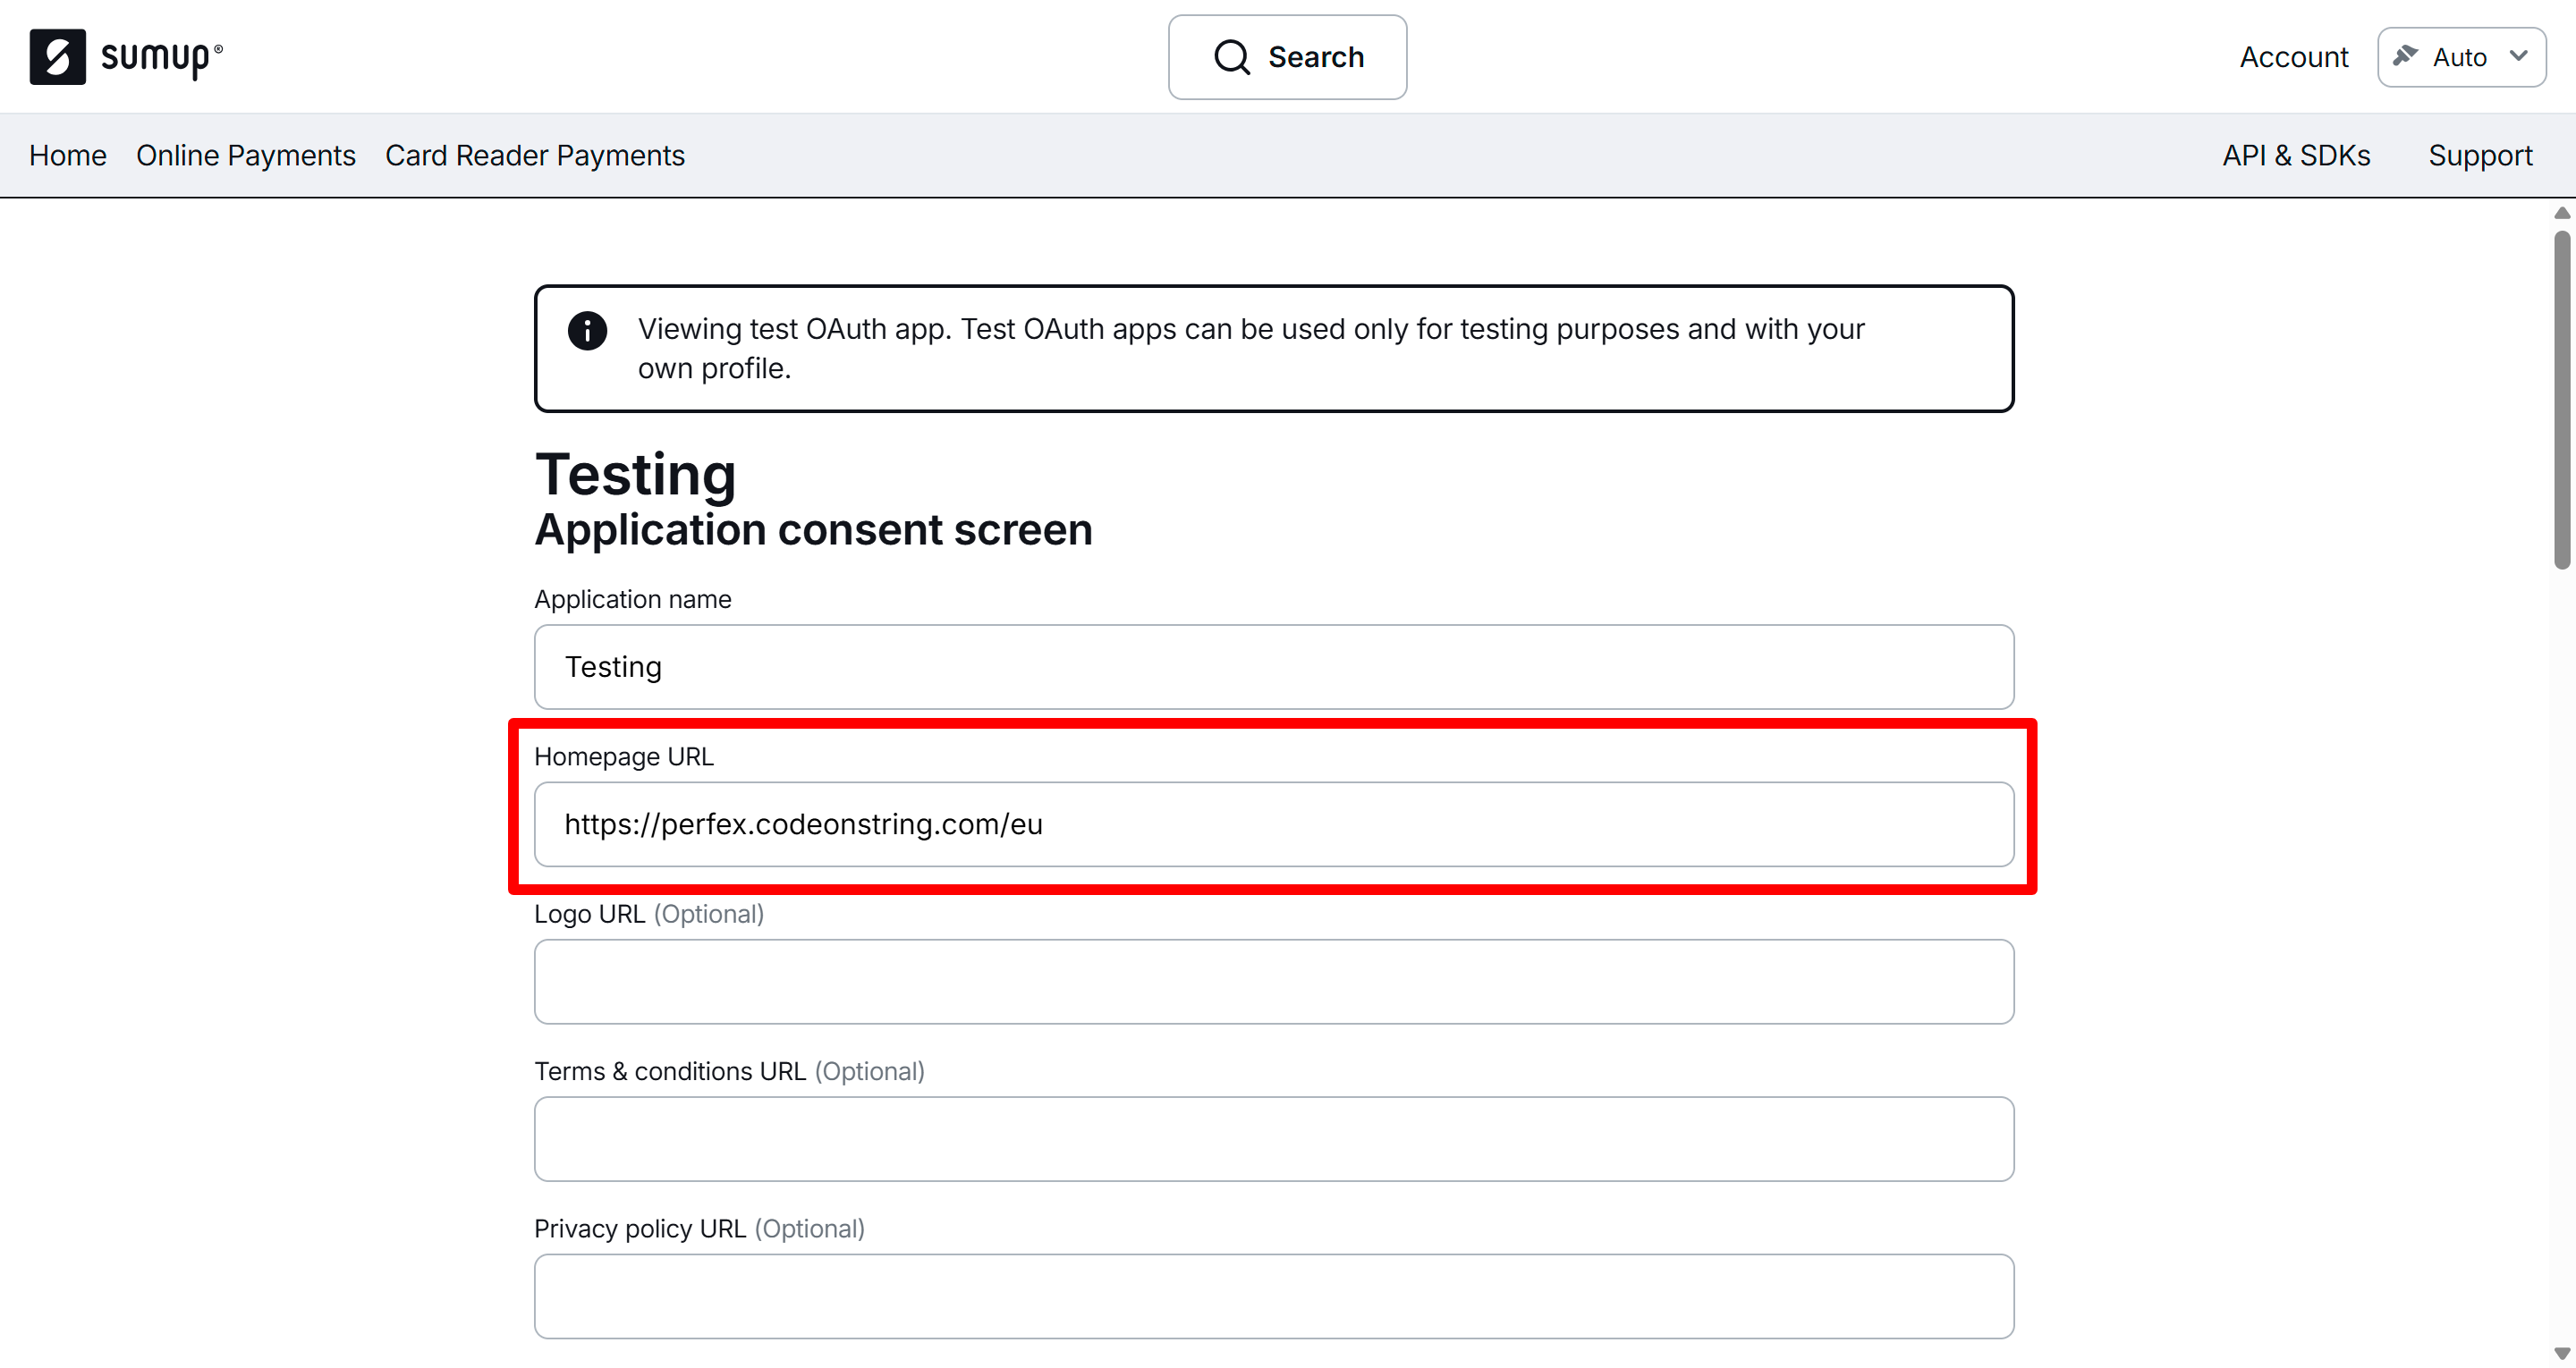Click scrollbar down arrow
Image resolution: width=2576 pixels, height=1368 pixels.
pos(2561,1353)
